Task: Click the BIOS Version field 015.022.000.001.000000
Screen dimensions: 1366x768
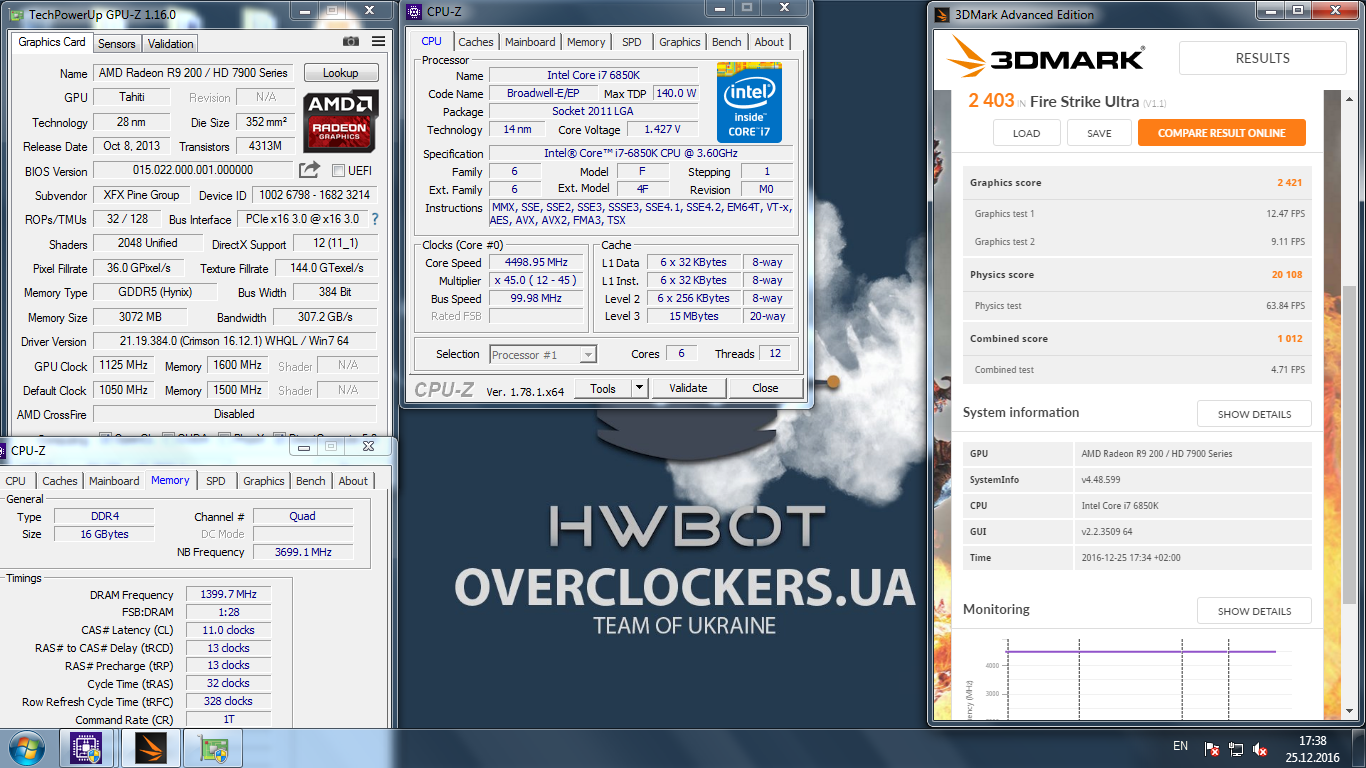Action: (194, 171)
